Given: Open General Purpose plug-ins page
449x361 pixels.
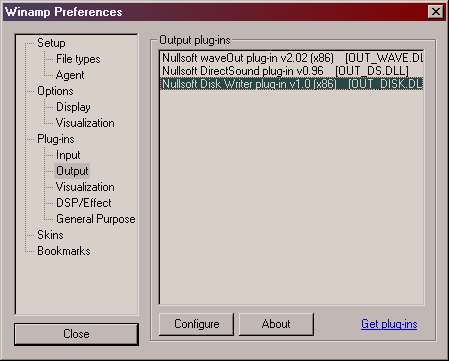Looking at the screenshot, I should [x=96, y=219].
